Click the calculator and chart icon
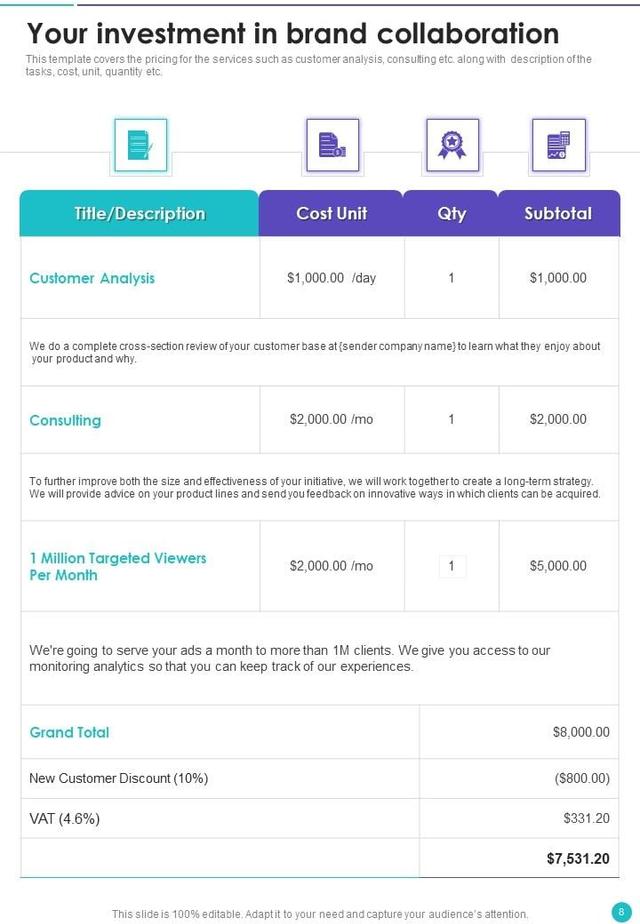The height and width of the screenshot is (924, 640). coord(558,145)
